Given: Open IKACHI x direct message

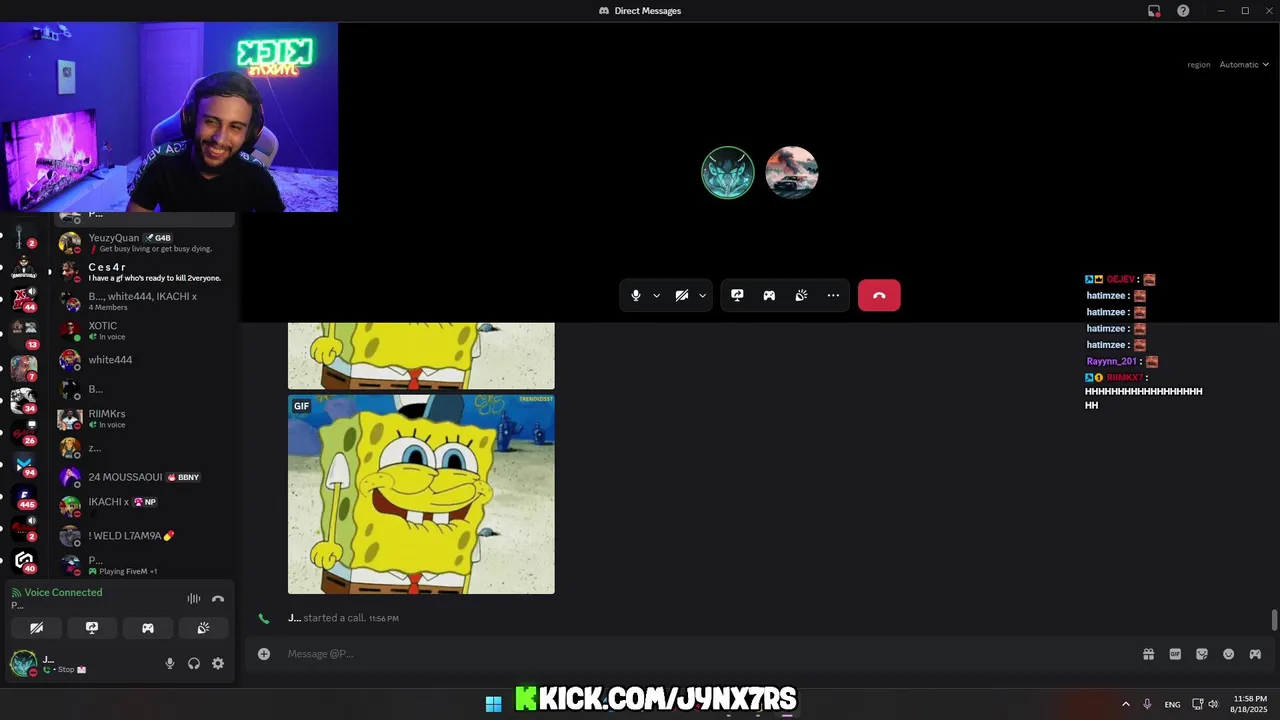Looking at the screenshot, I should (143, 506).
